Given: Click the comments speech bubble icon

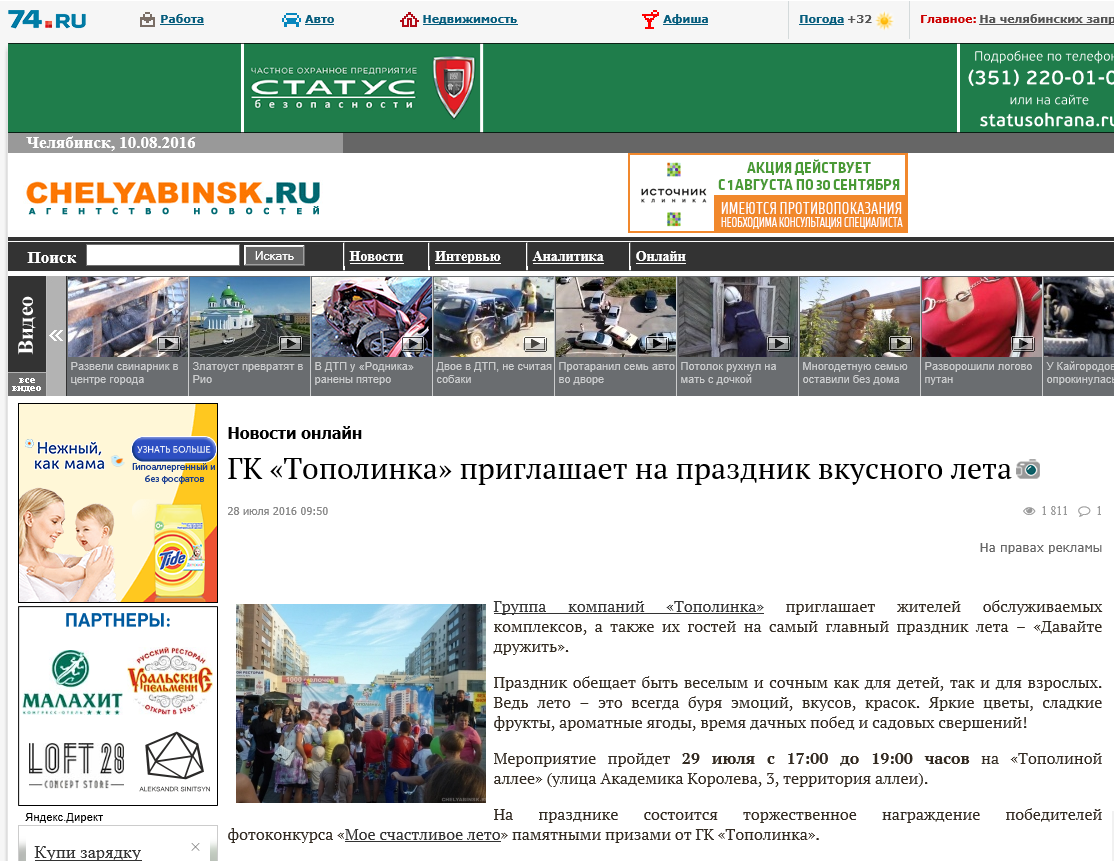Looking at the screenshot, I should coord(1084,511).
